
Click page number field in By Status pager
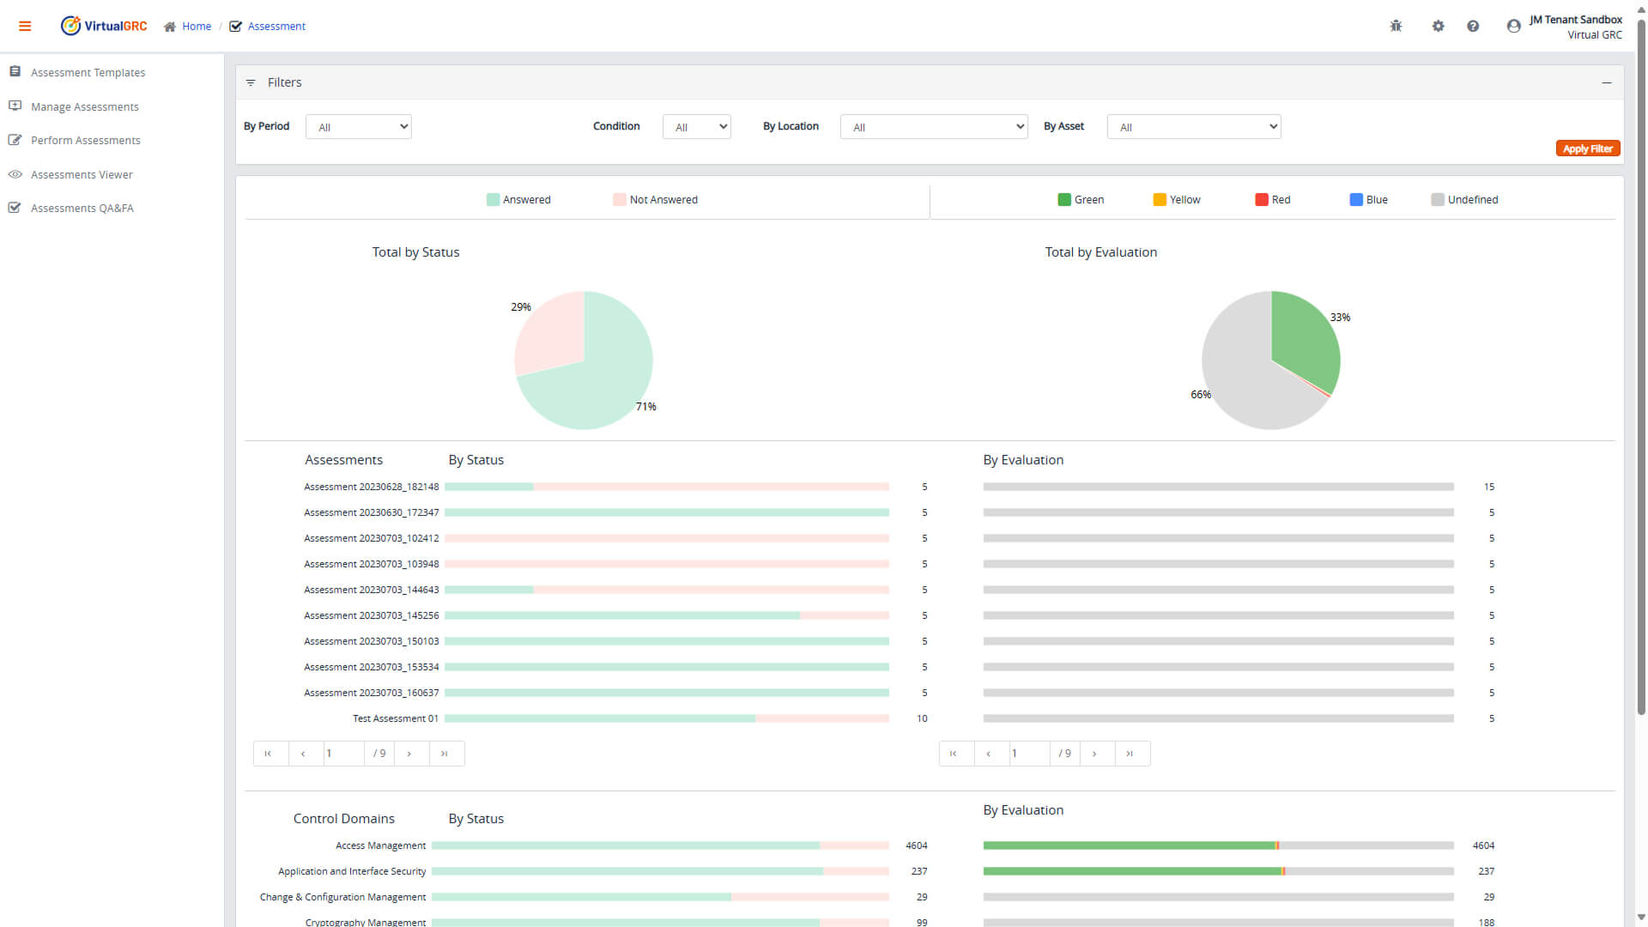tap(343, 753)
